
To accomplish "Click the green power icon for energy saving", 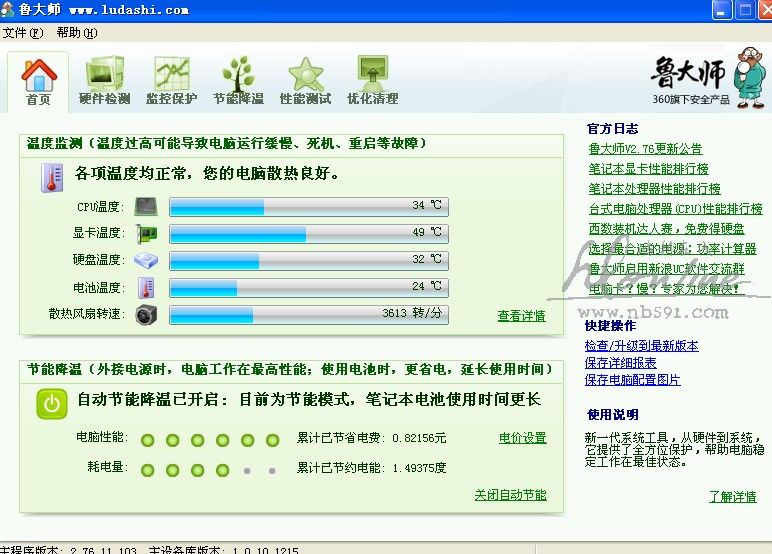I will point(52,403).
